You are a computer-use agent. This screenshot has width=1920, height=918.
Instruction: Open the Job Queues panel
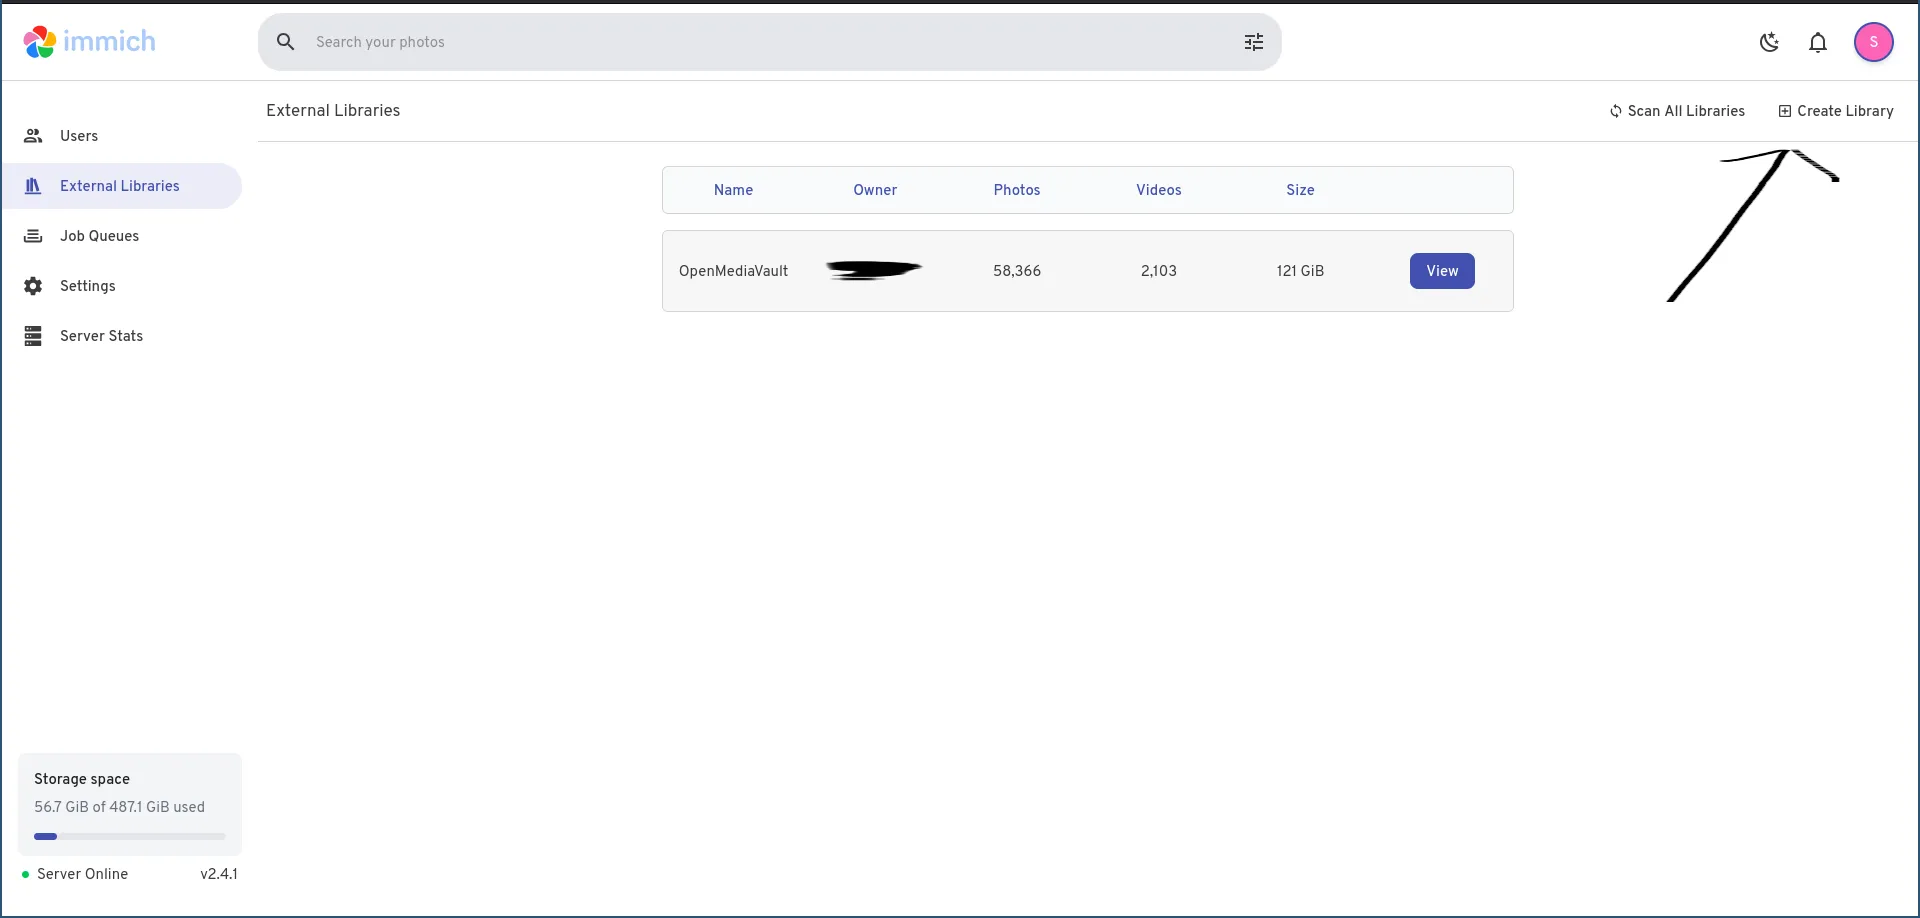point(99,236)
